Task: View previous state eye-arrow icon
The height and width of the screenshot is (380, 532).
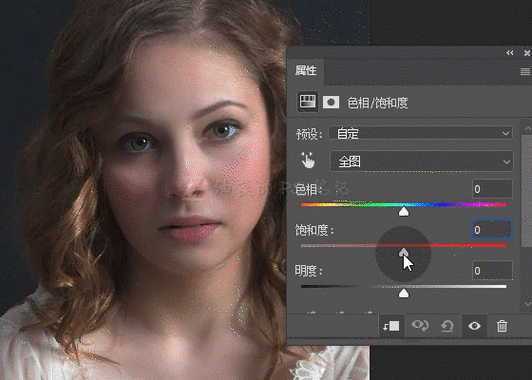Action: click(x=420, y=326)
